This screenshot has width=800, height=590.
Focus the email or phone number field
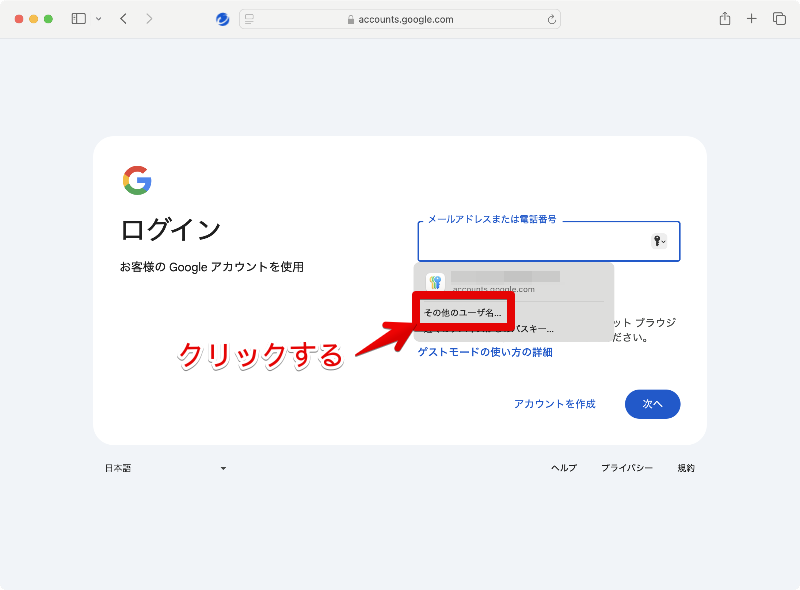point(549,241)
